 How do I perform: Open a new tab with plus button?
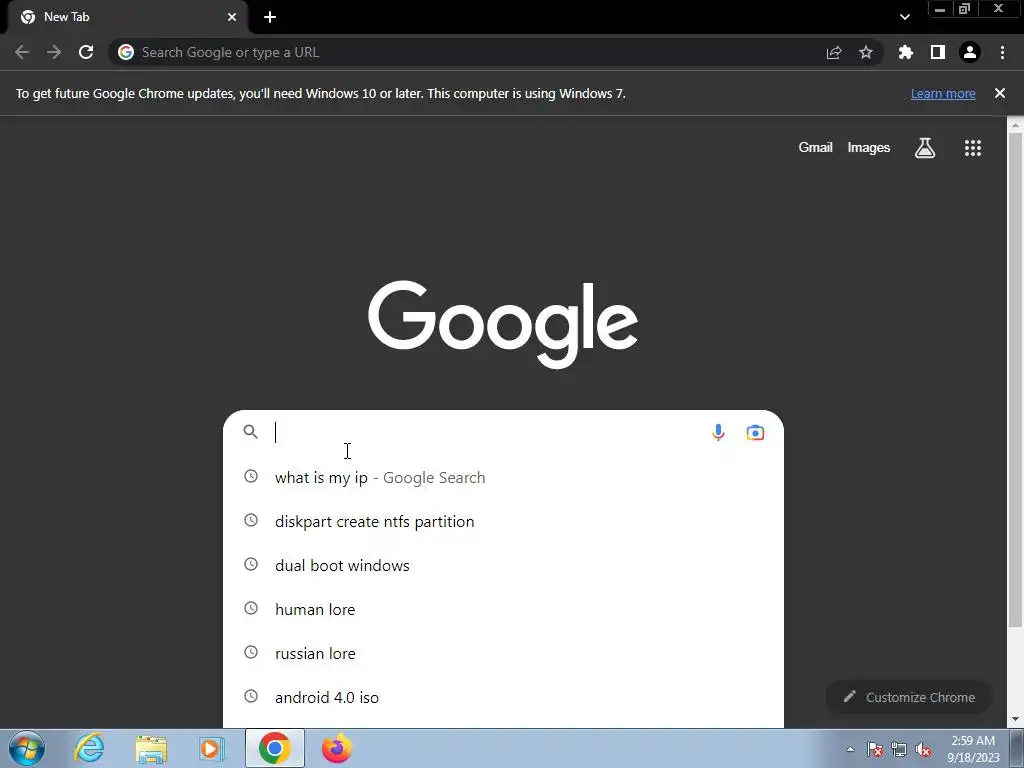270,17
